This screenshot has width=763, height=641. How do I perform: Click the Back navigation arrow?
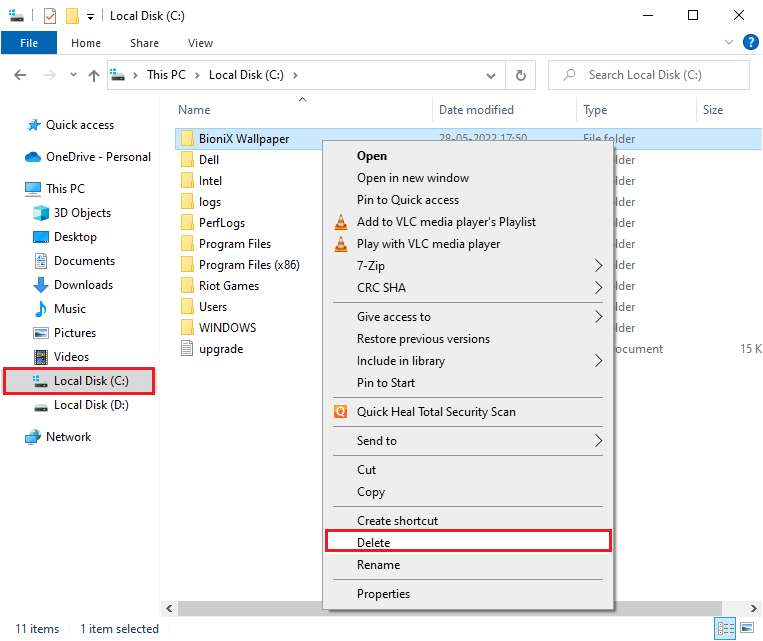point(21,75)
